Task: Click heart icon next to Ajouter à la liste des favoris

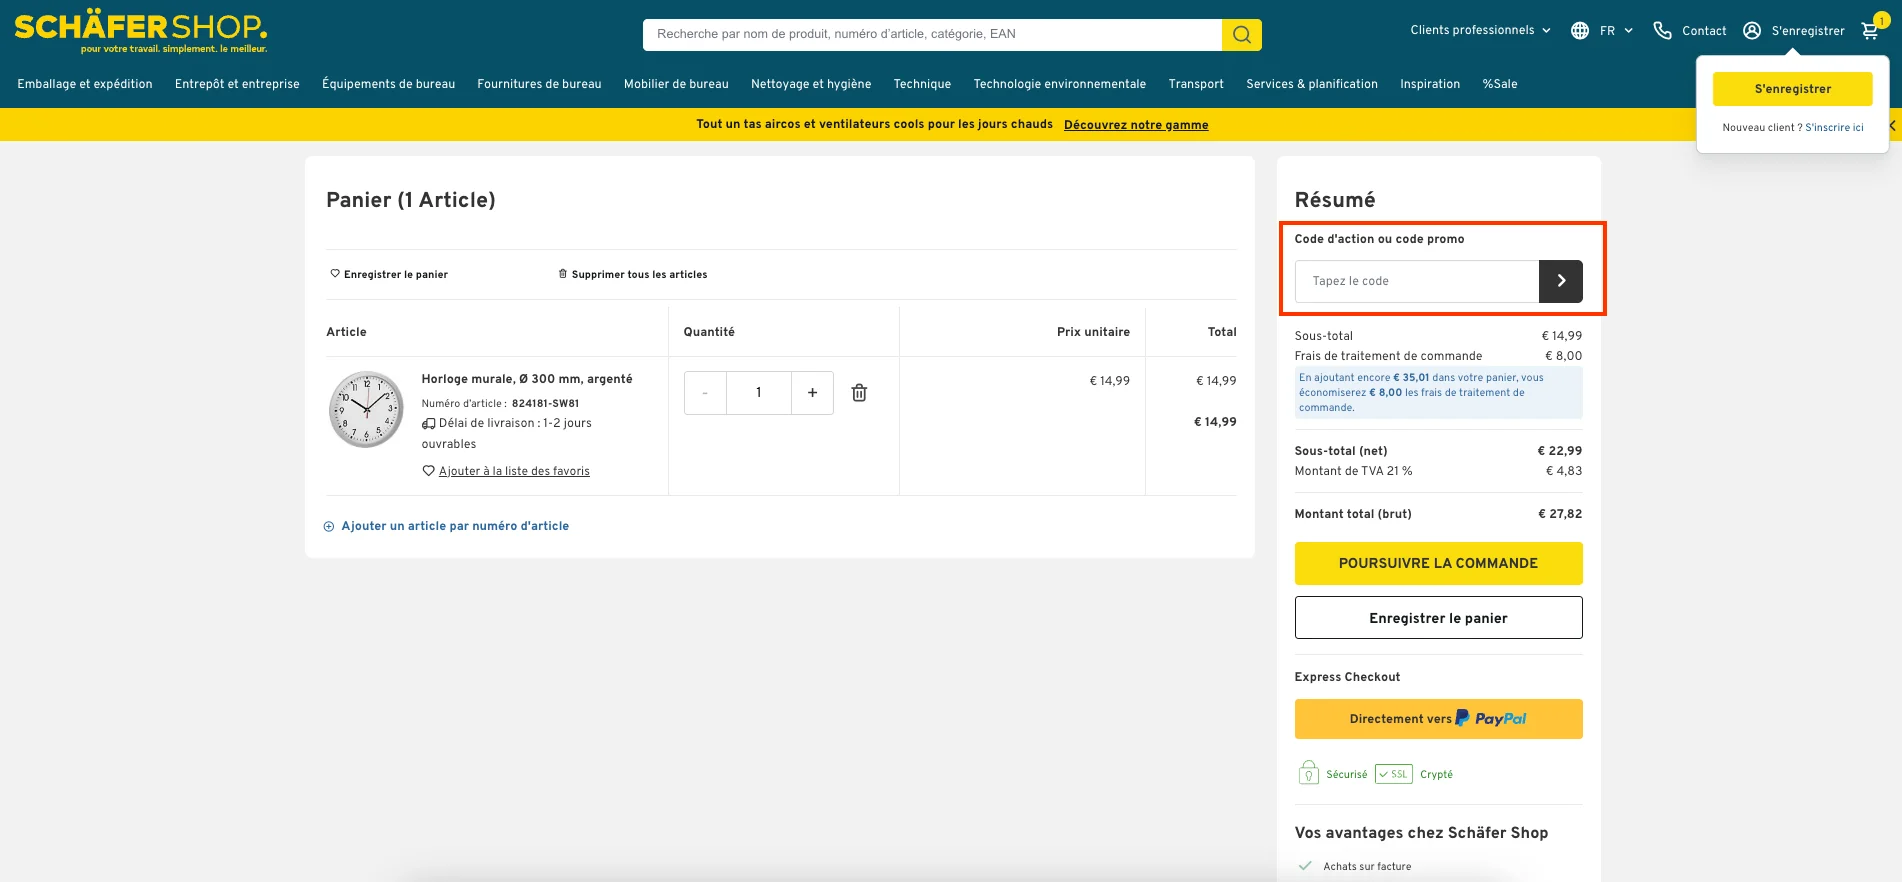Action: [x=428, y=471]
